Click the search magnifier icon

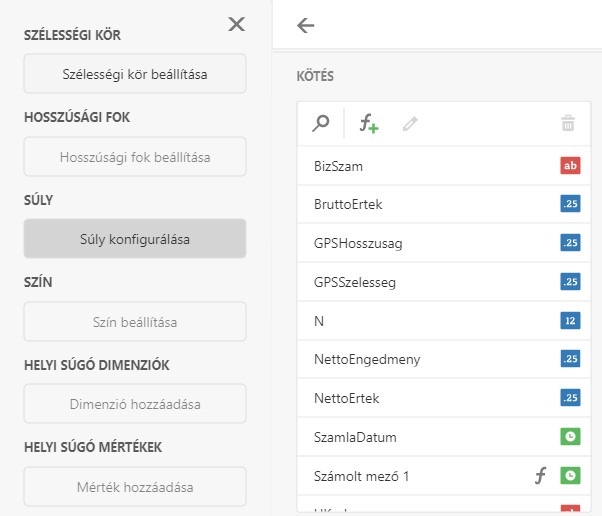pyautogui.click(x=321, y=124)
